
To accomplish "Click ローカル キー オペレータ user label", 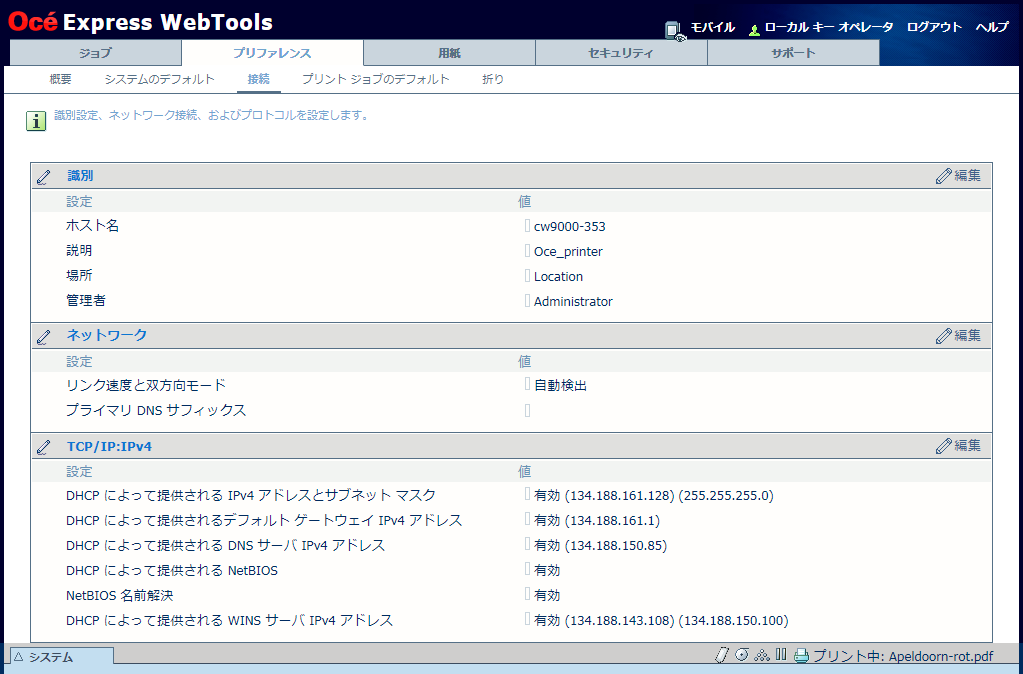I will click(x=829, y=27).
